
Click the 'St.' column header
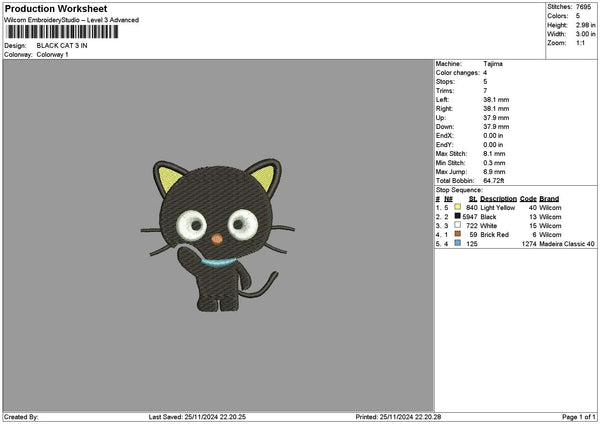473,199
